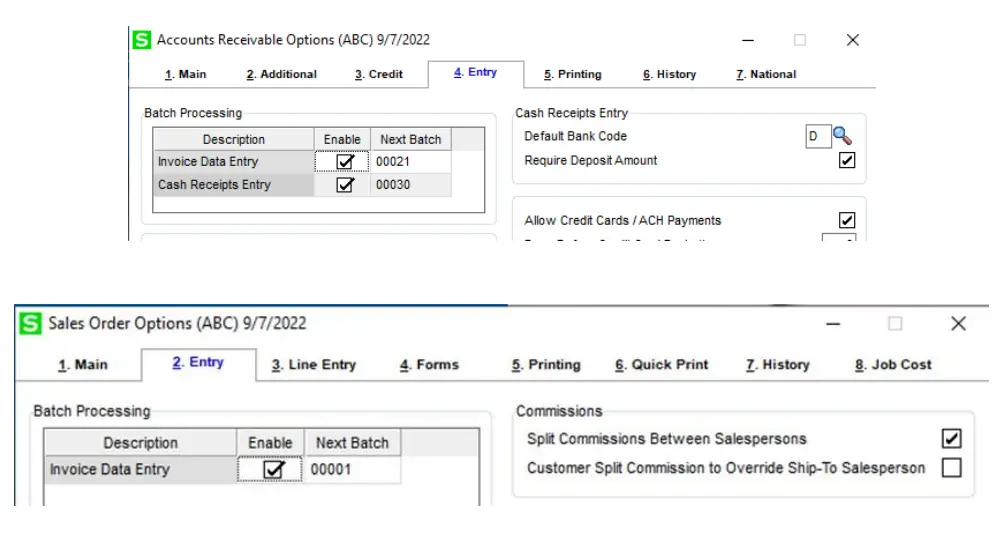Switch to Job Cost tab

[x=893, y=364]
